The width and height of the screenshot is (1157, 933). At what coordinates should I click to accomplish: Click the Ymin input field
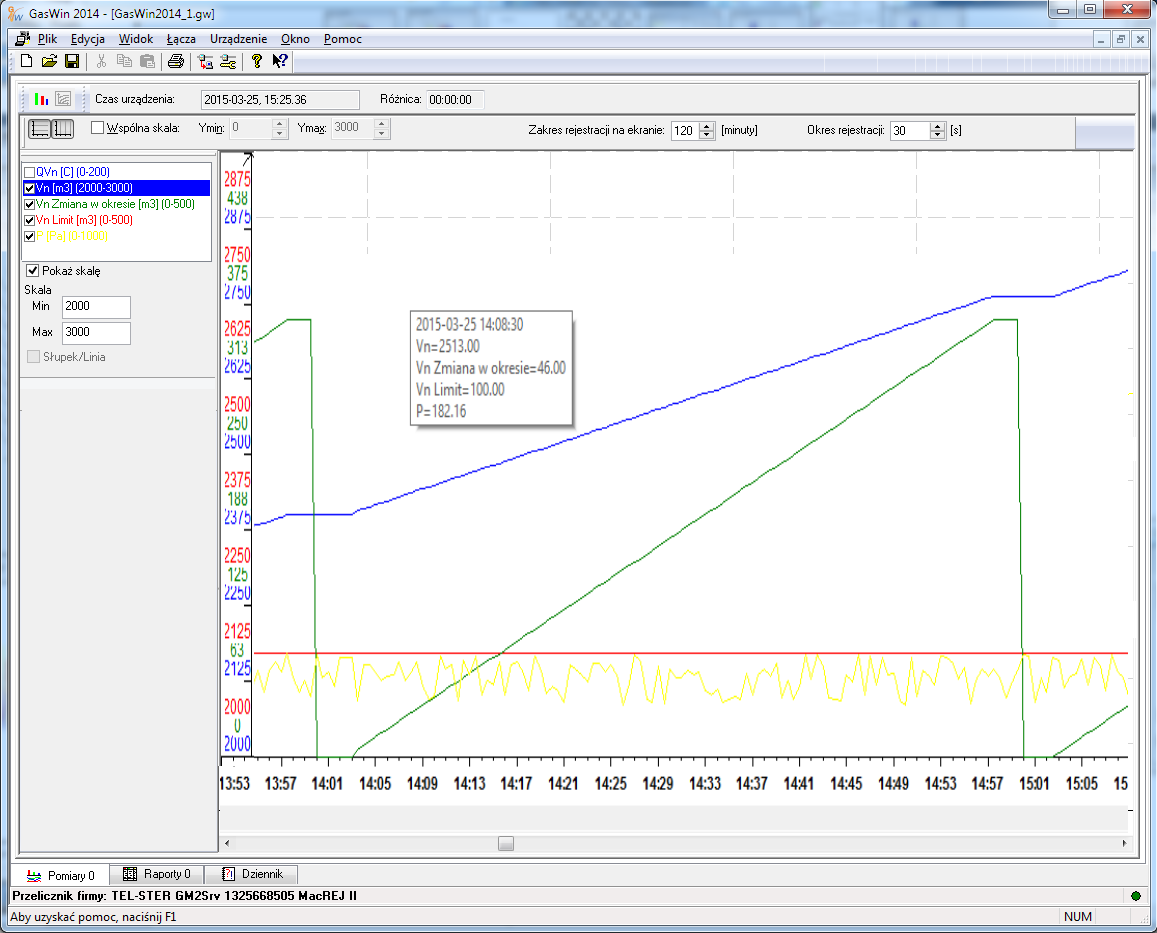[x=251, y=128]
